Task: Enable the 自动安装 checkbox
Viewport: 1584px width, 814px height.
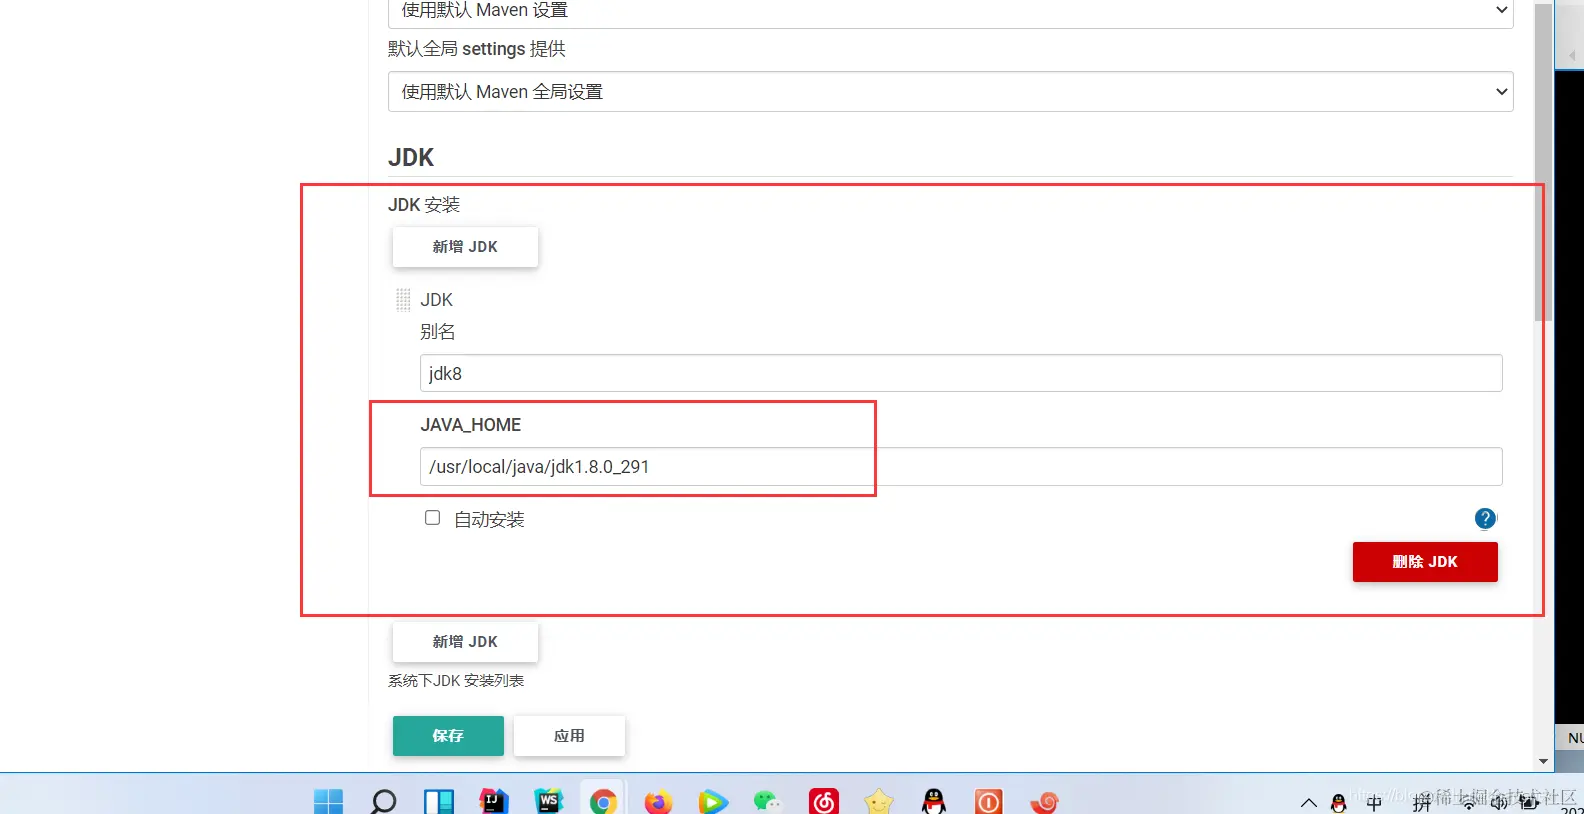Action: click(432, 518)
